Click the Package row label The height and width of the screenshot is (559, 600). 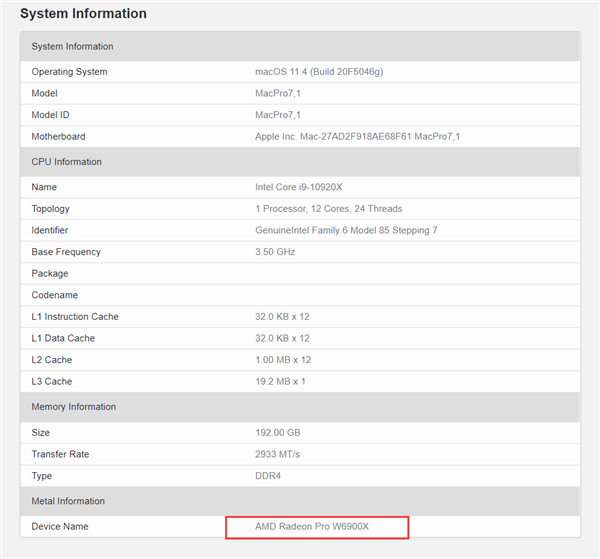tap(50, 273)
